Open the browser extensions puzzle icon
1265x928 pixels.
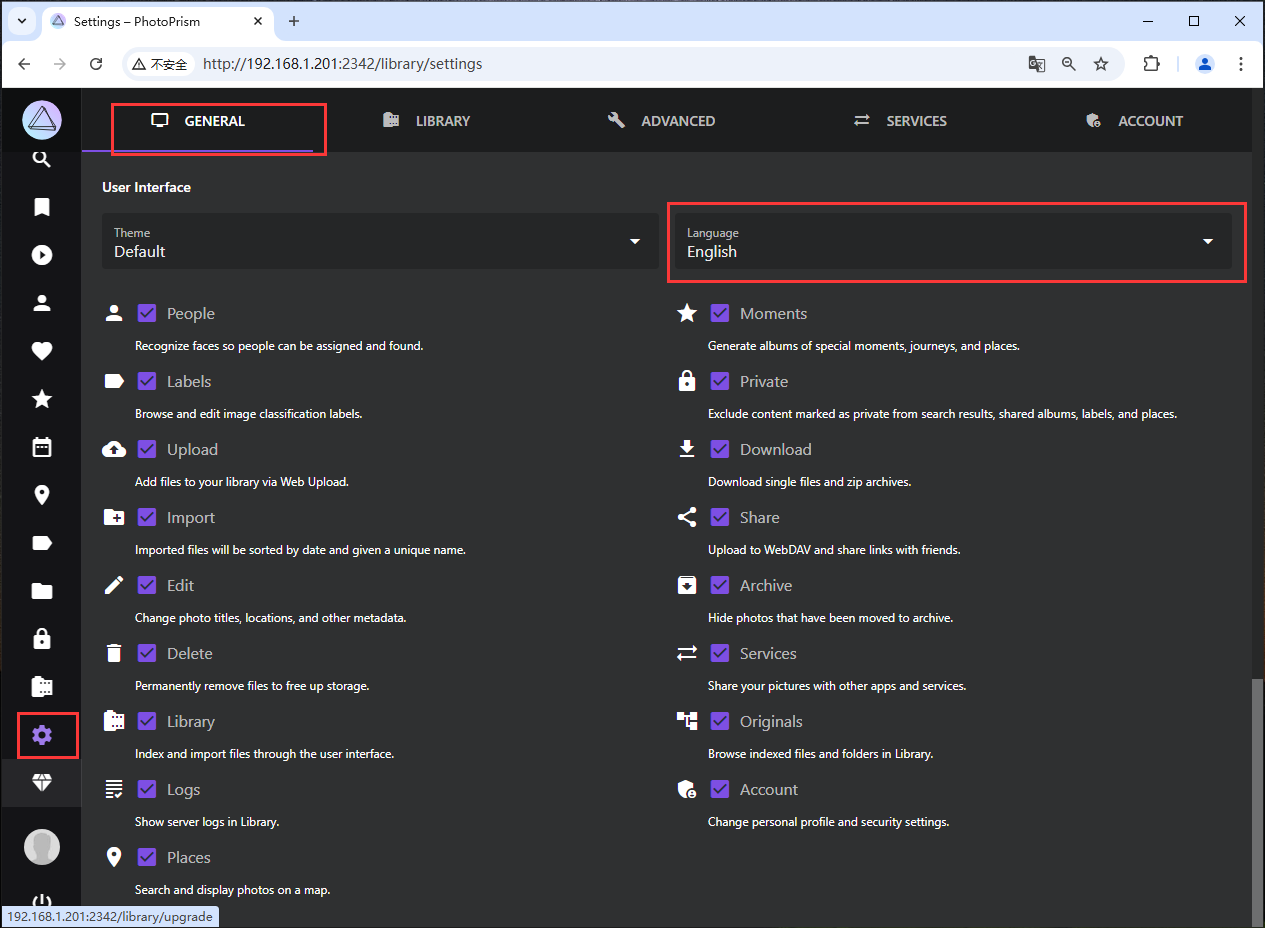point(1151,64)
